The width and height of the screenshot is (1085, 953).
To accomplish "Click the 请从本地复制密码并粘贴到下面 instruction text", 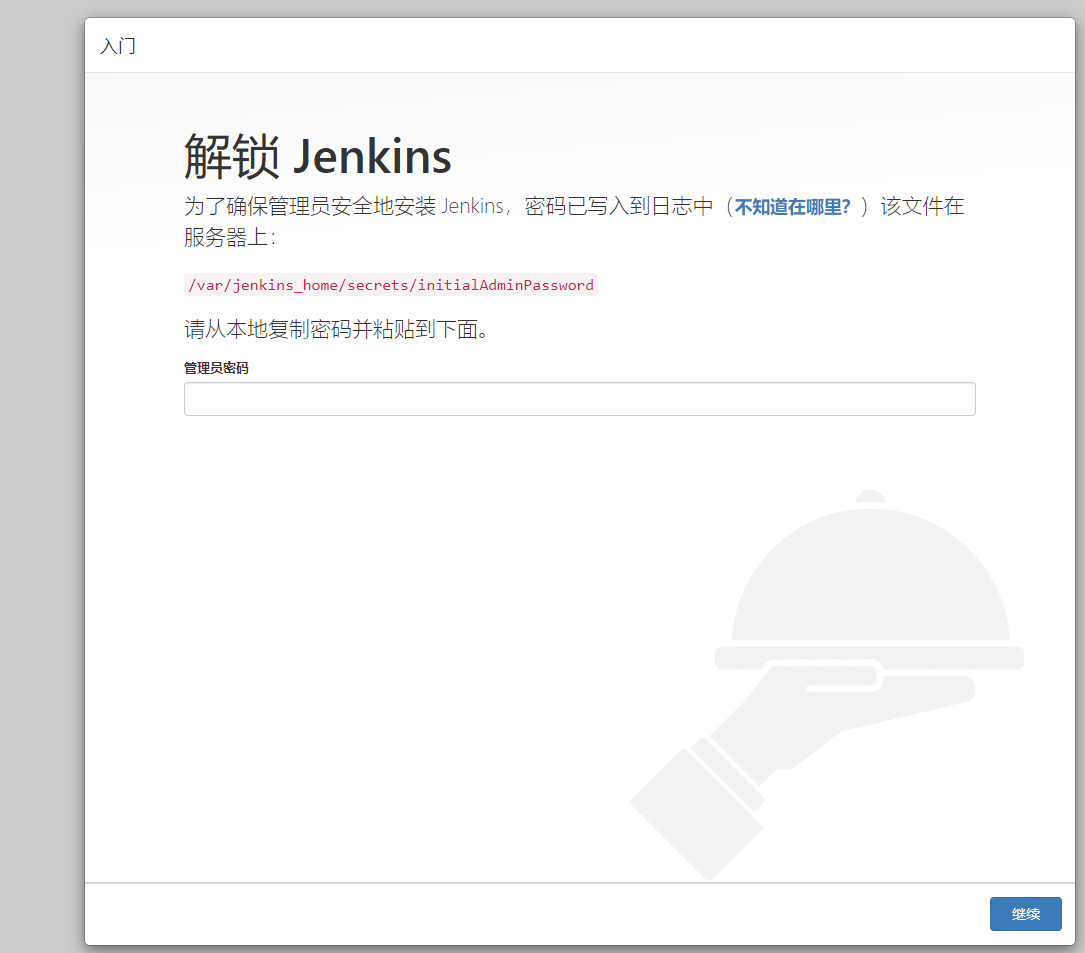I will coord(336,329).
